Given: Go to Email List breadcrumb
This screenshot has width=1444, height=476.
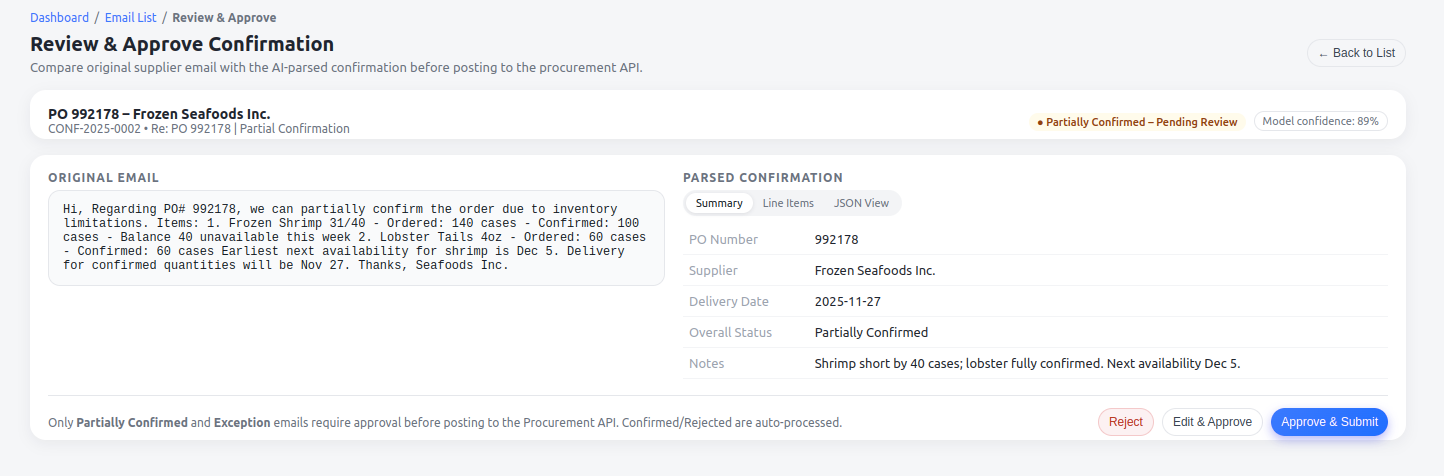Looking at the screenshot, I should pos(130,18).
